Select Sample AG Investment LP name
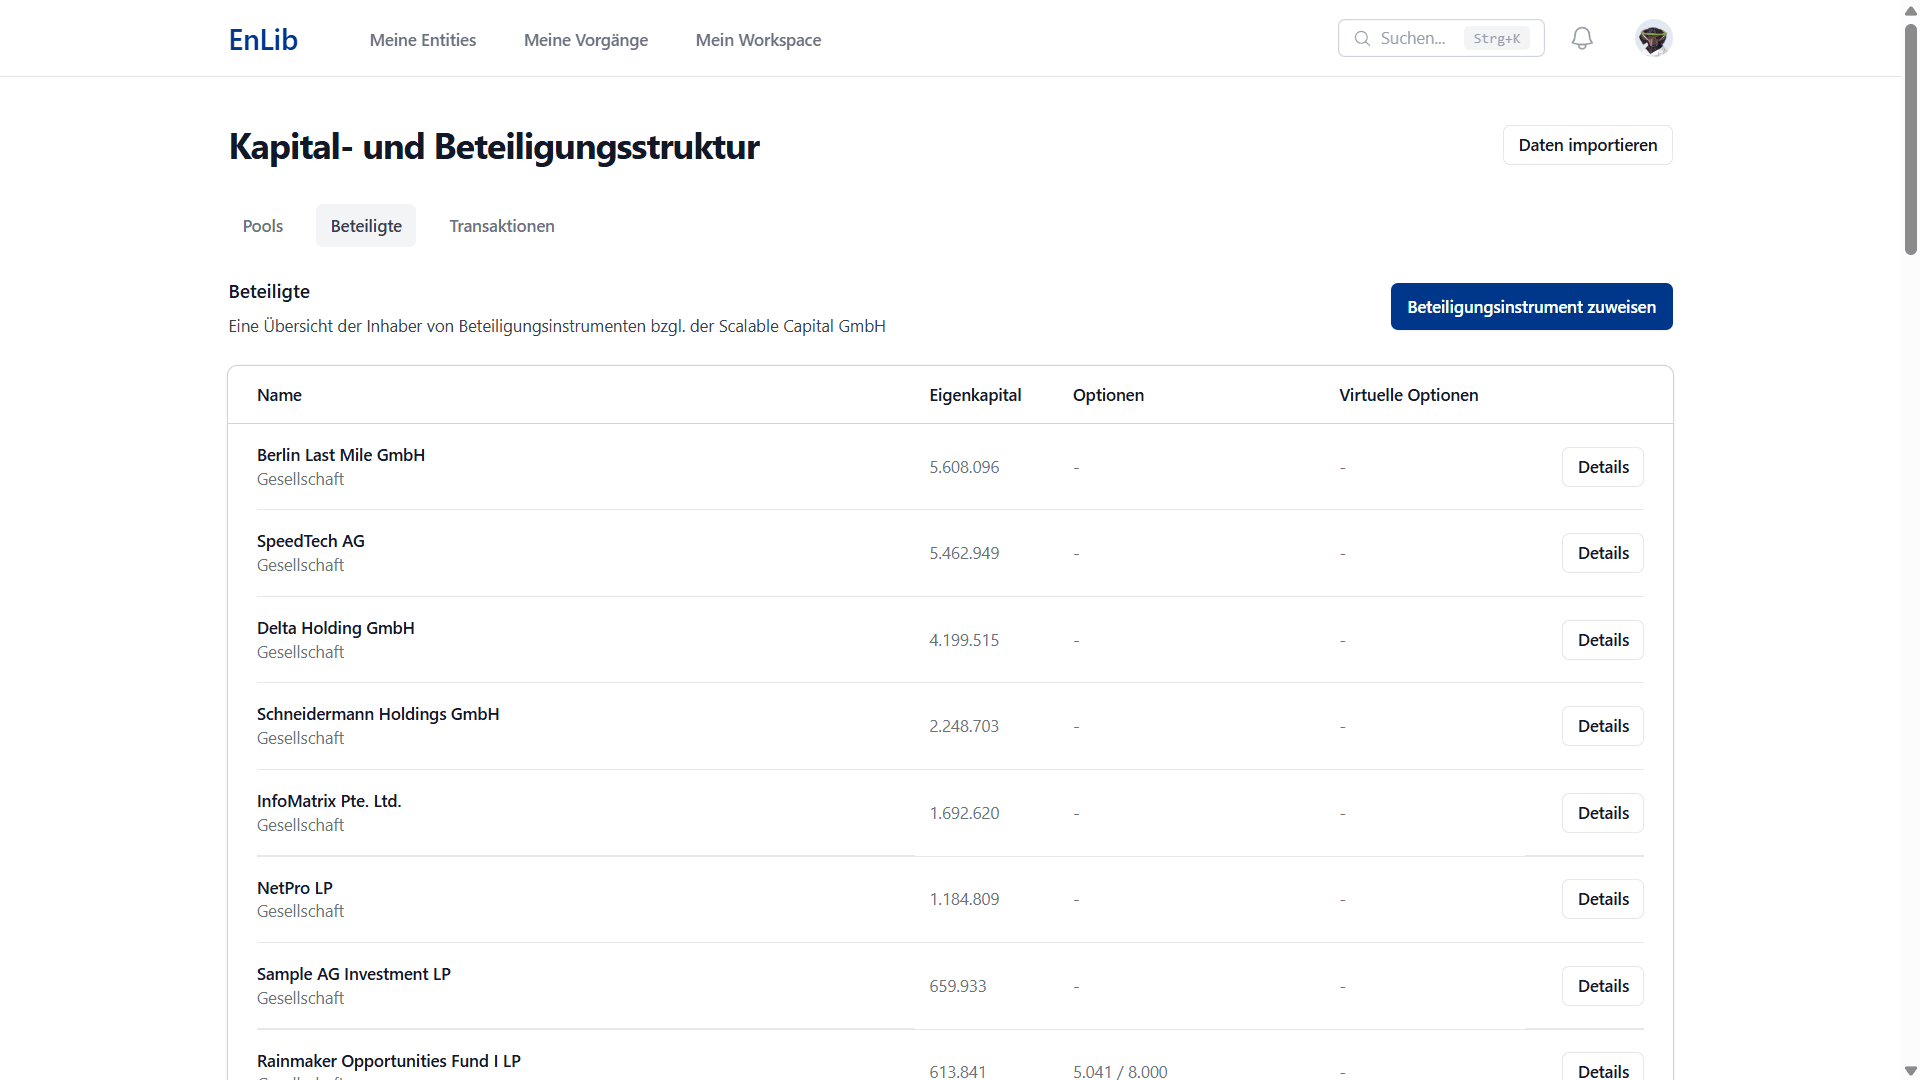The height and width of the screenshot is (1080, 1920). tap(354, 974)
